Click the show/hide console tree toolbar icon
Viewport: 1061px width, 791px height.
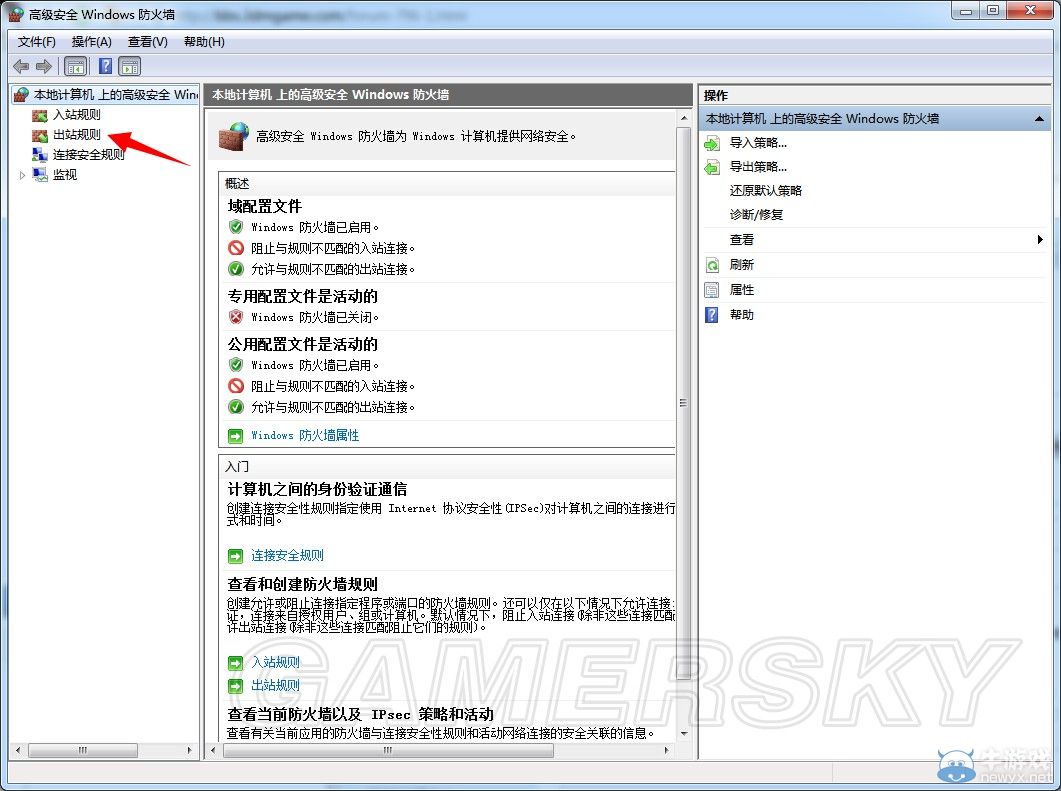click(75, 66)
